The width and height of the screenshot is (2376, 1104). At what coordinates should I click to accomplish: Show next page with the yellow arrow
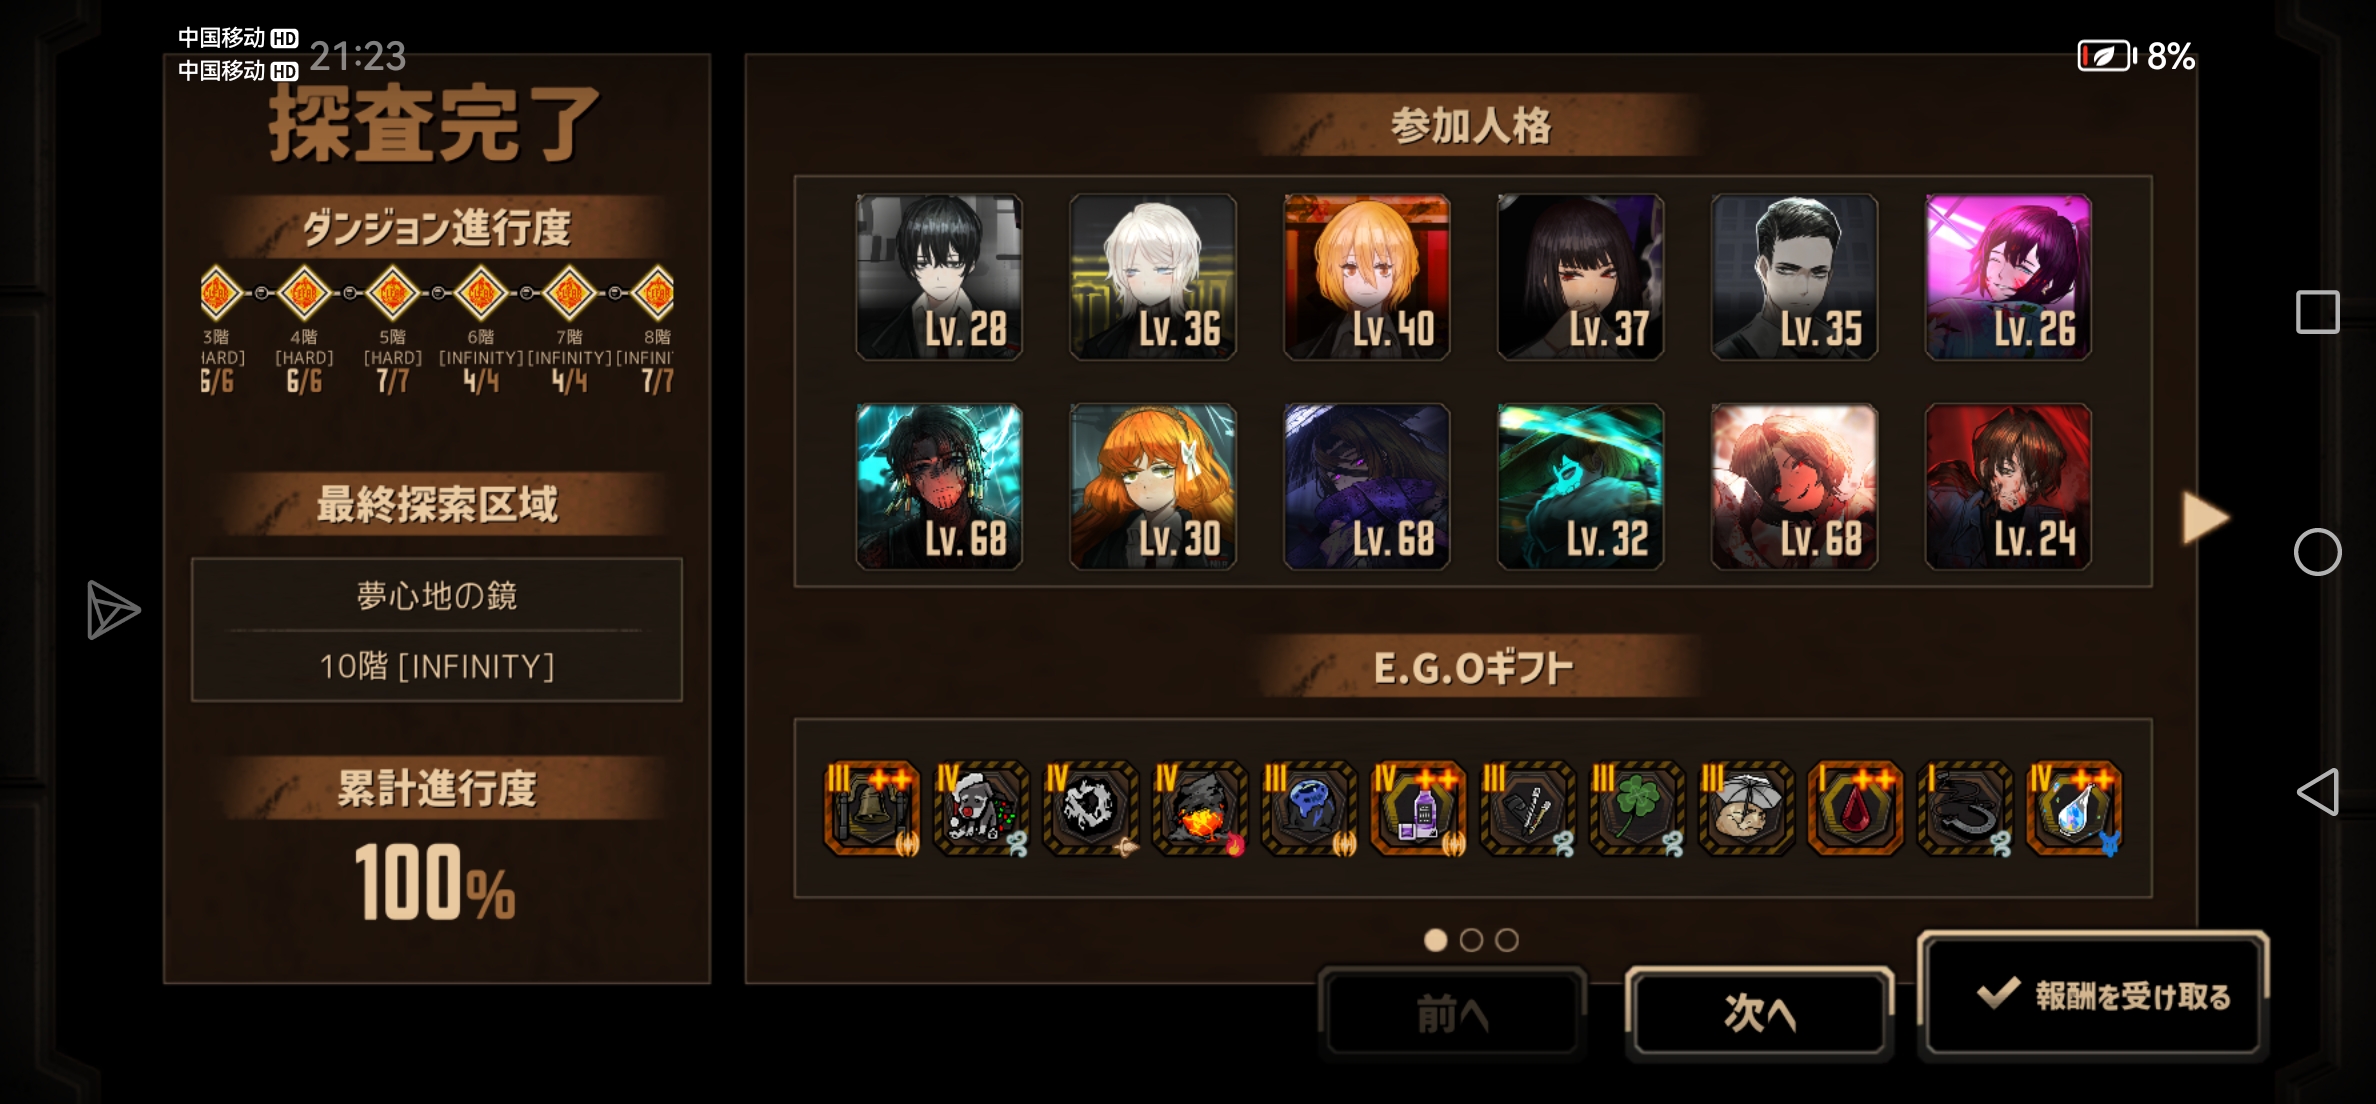coord(2205,517)
